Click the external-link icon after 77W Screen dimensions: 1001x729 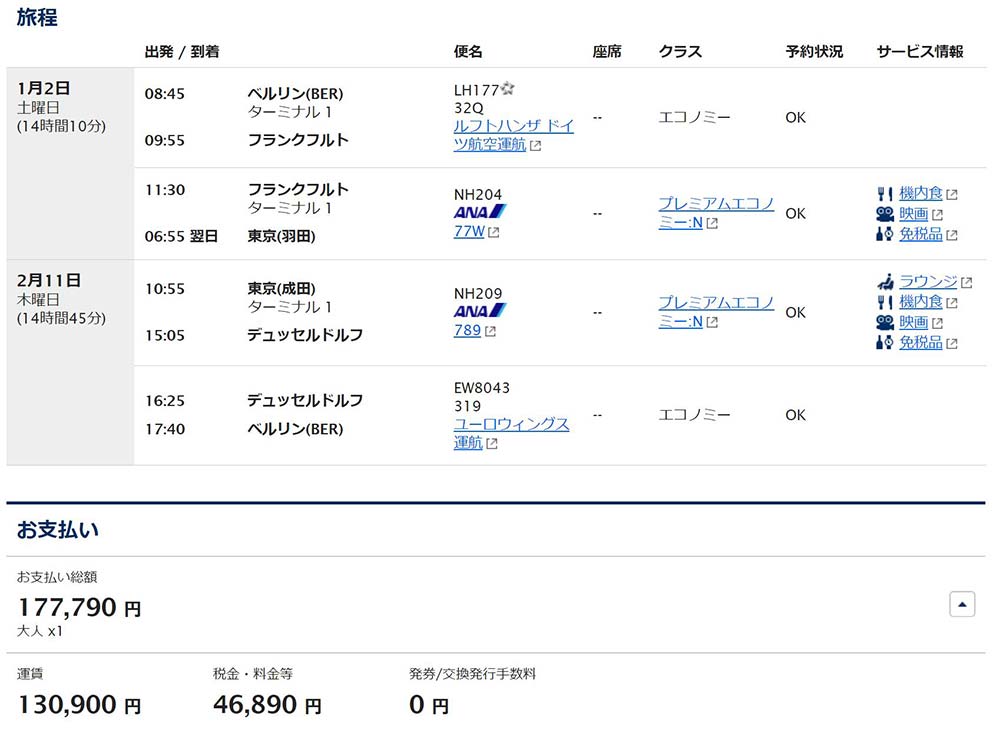[493, 232]
